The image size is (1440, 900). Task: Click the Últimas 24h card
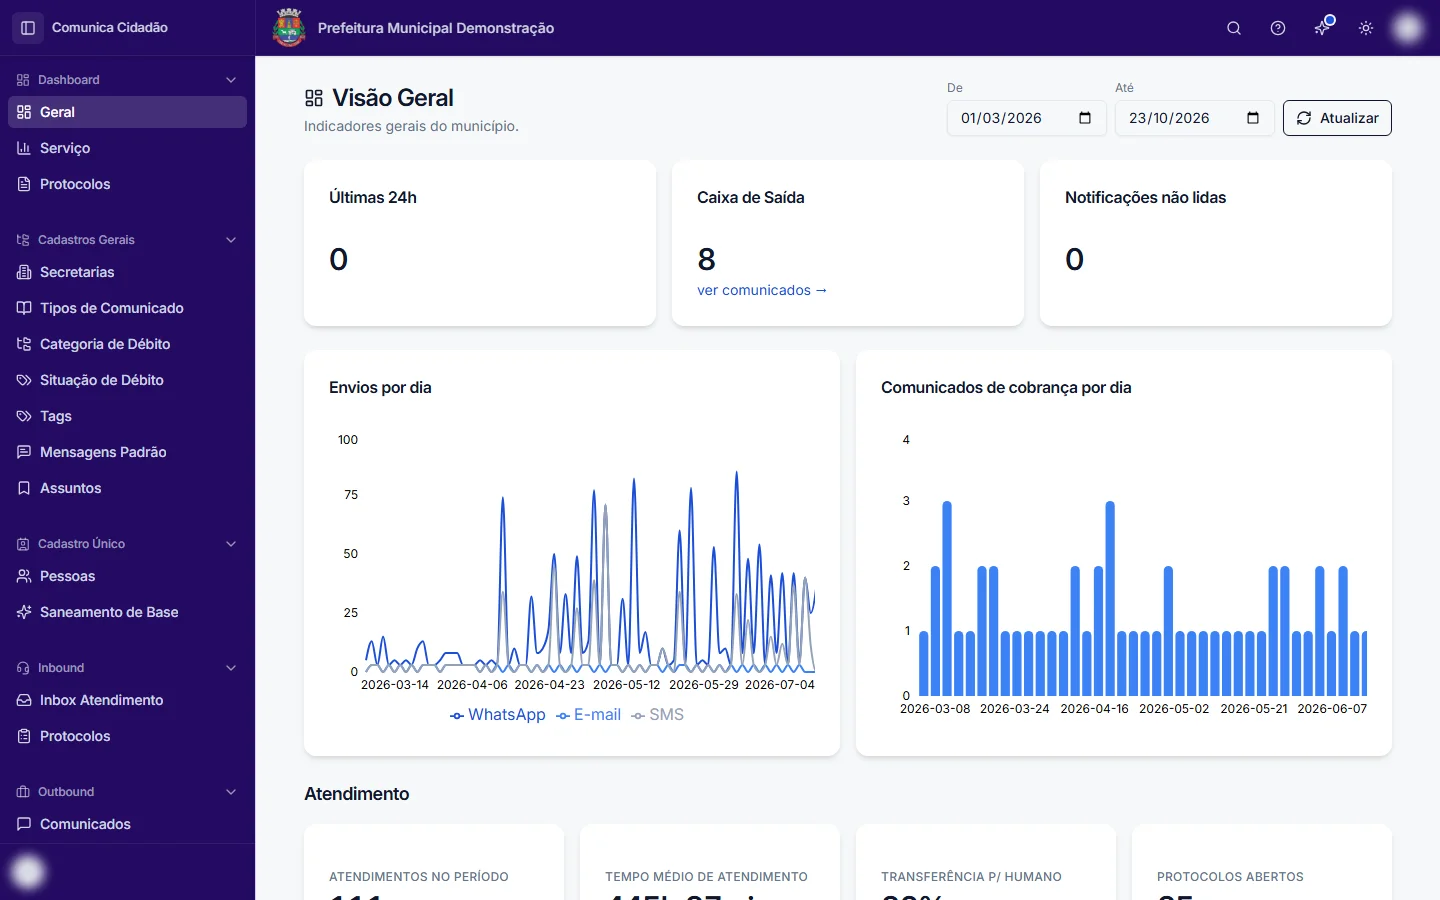480,243
